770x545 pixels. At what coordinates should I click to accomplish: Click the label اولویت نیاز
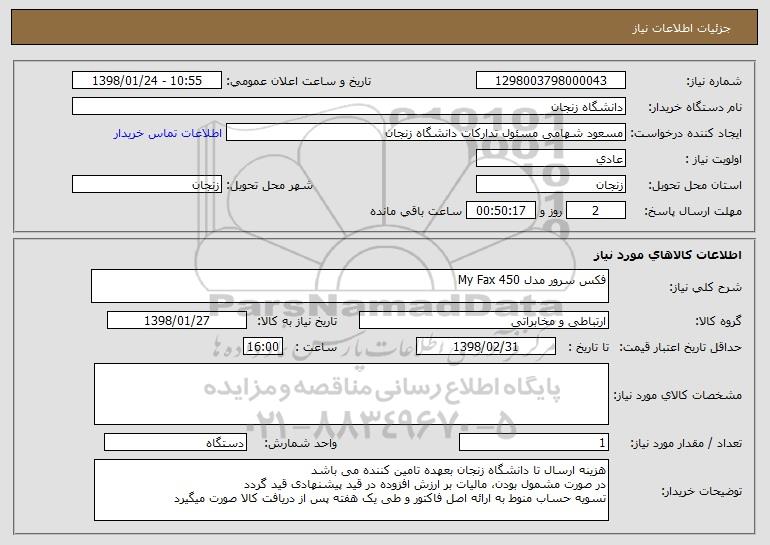[714, 159]
